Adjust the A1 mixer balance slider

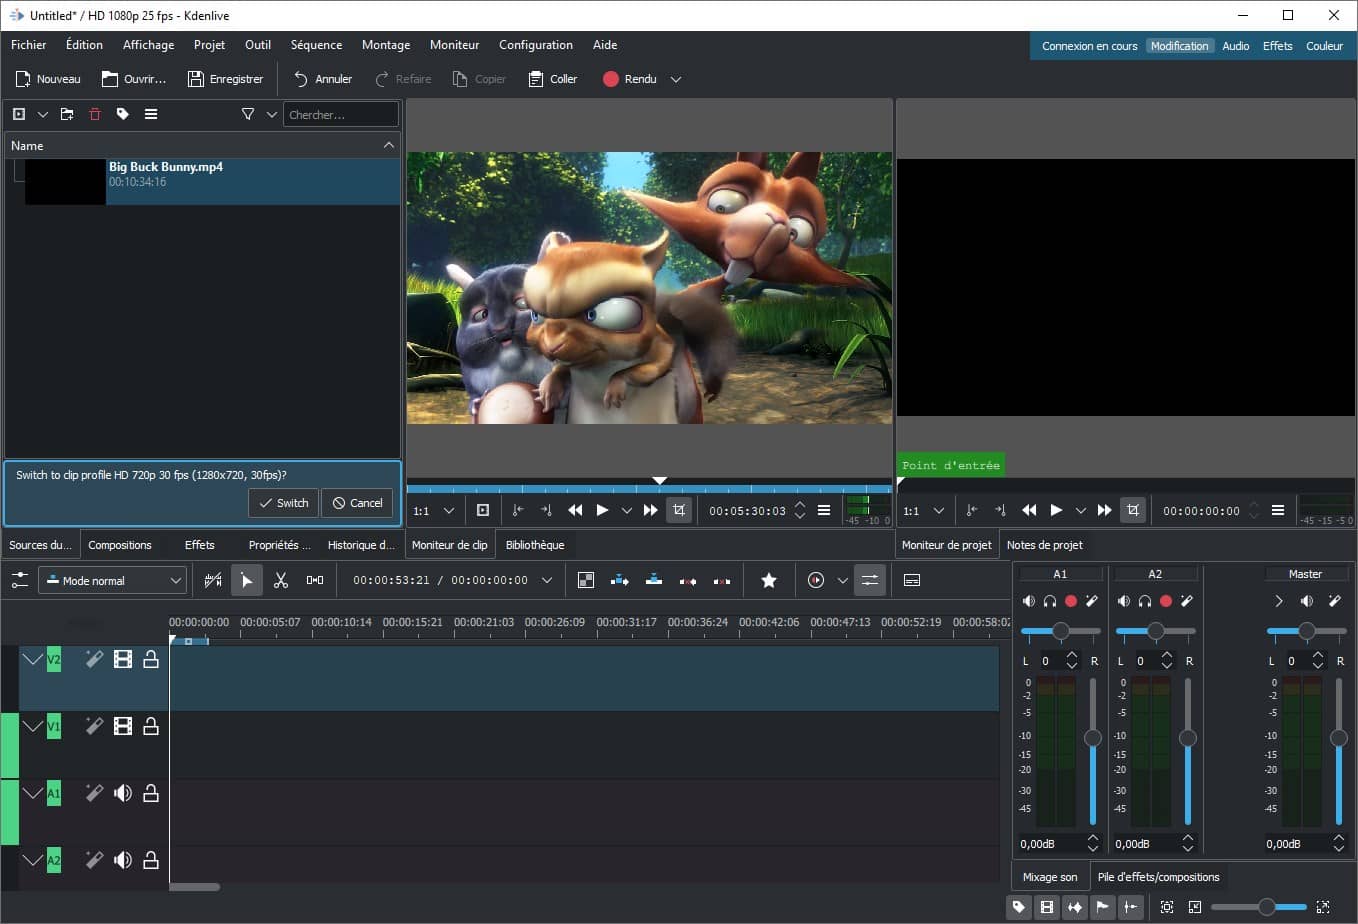pos(1060,631)
